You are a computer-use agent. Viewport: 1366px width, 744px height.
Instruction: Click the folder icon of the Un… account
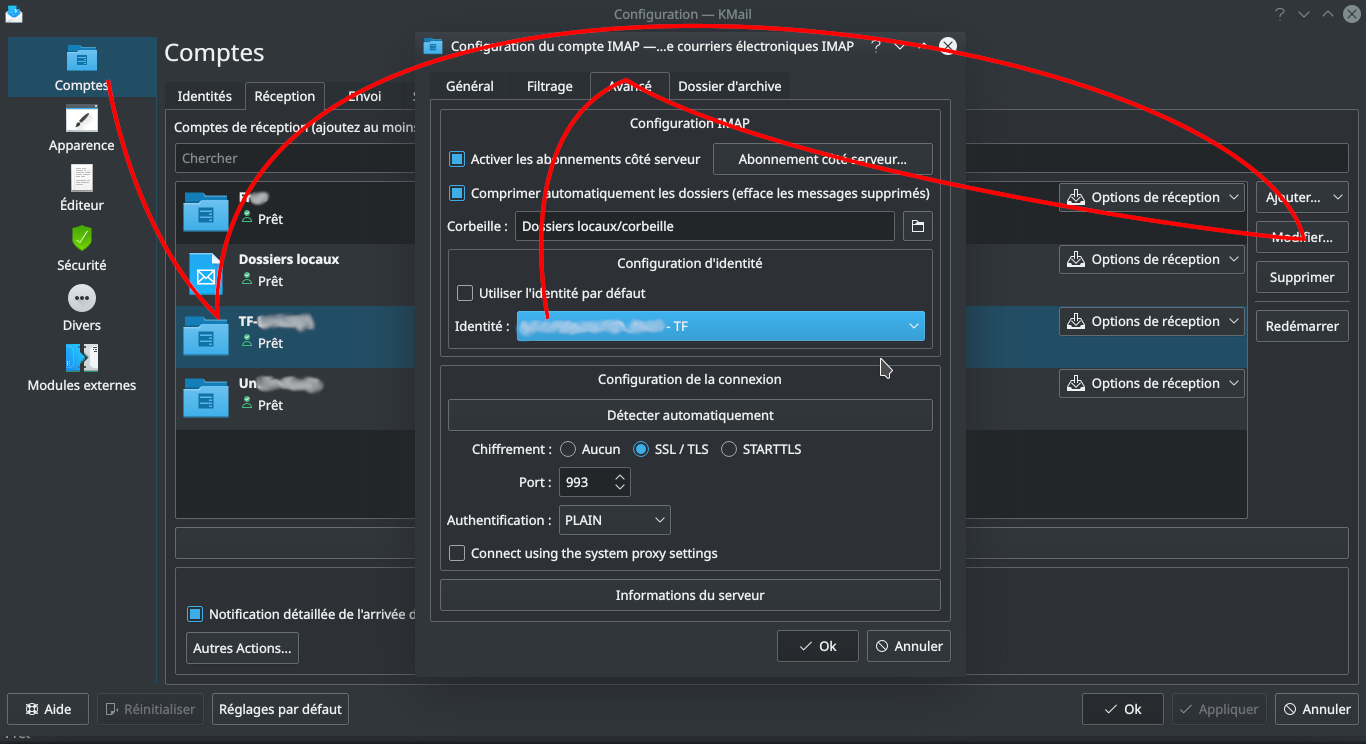coord(206,399)
